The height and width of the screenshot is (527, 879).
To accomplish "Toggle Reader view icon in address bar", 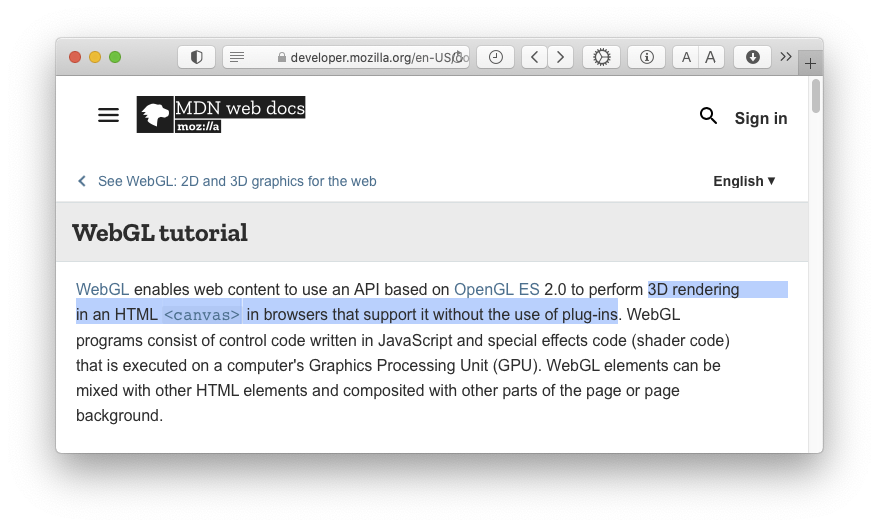I will [237, 57].
